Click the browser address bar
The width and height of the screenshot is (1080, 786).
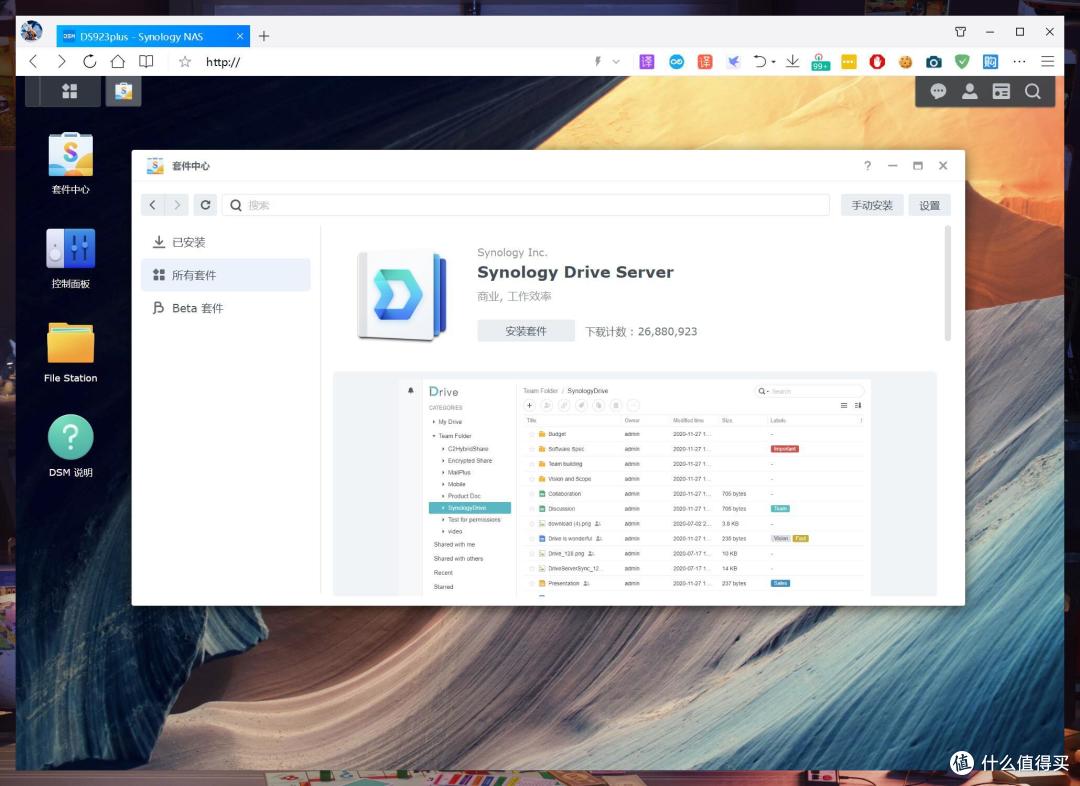[x=393, y=62]
